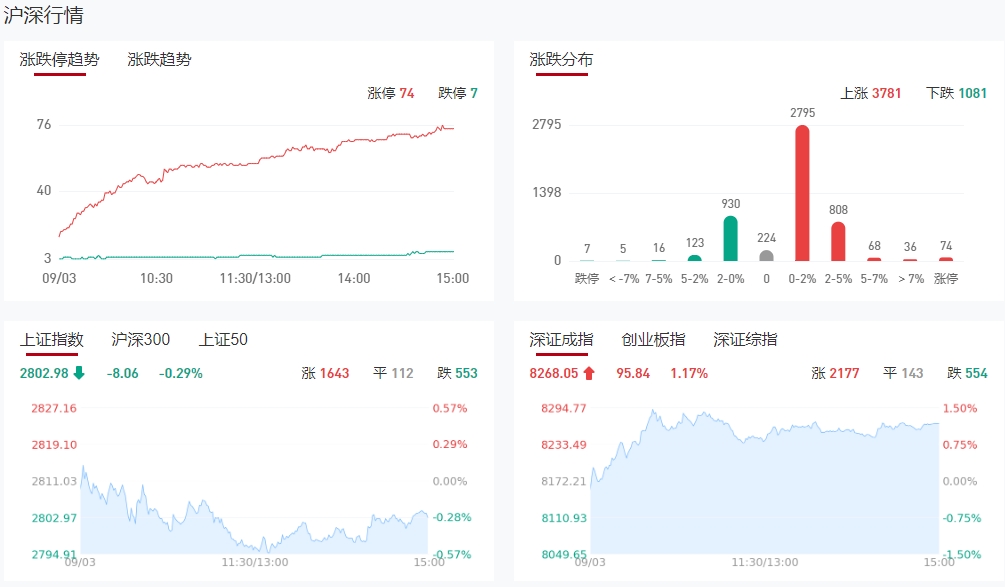Image resolution: width=1005 pixels, height=587 pixels.
Task: Click the 涨停 74 legend label
Action: (x=390, y=93)
